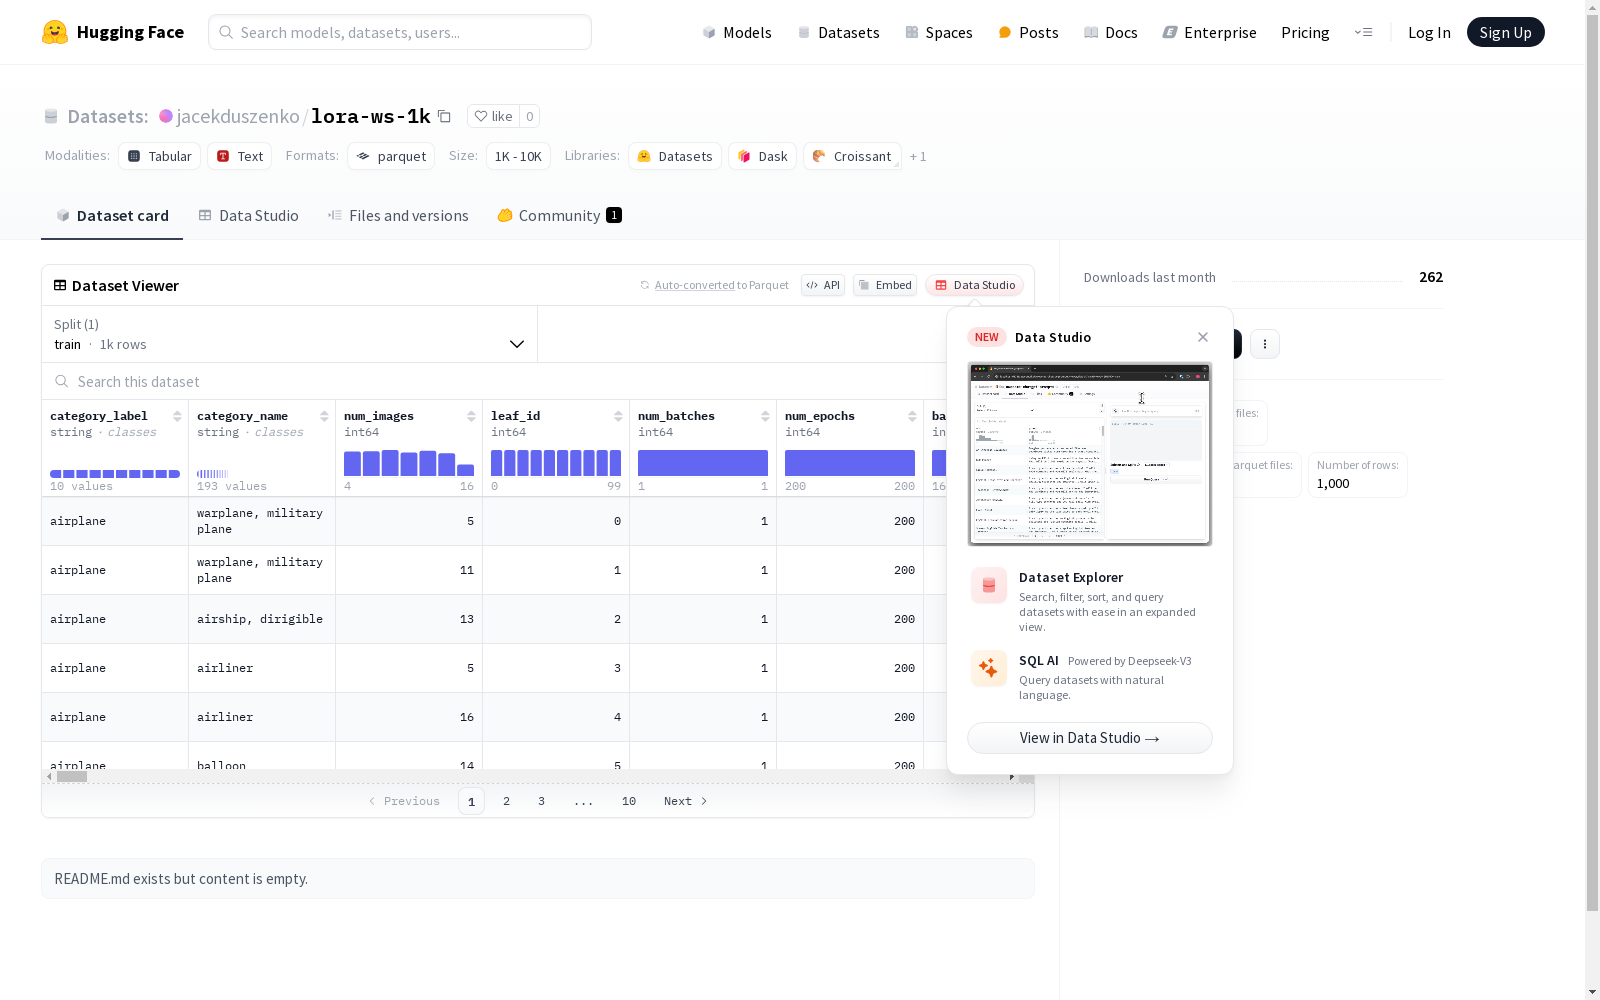Open Posts from the top navigation
Screen dimensions: 1600x1000
tap(1028, 32)
